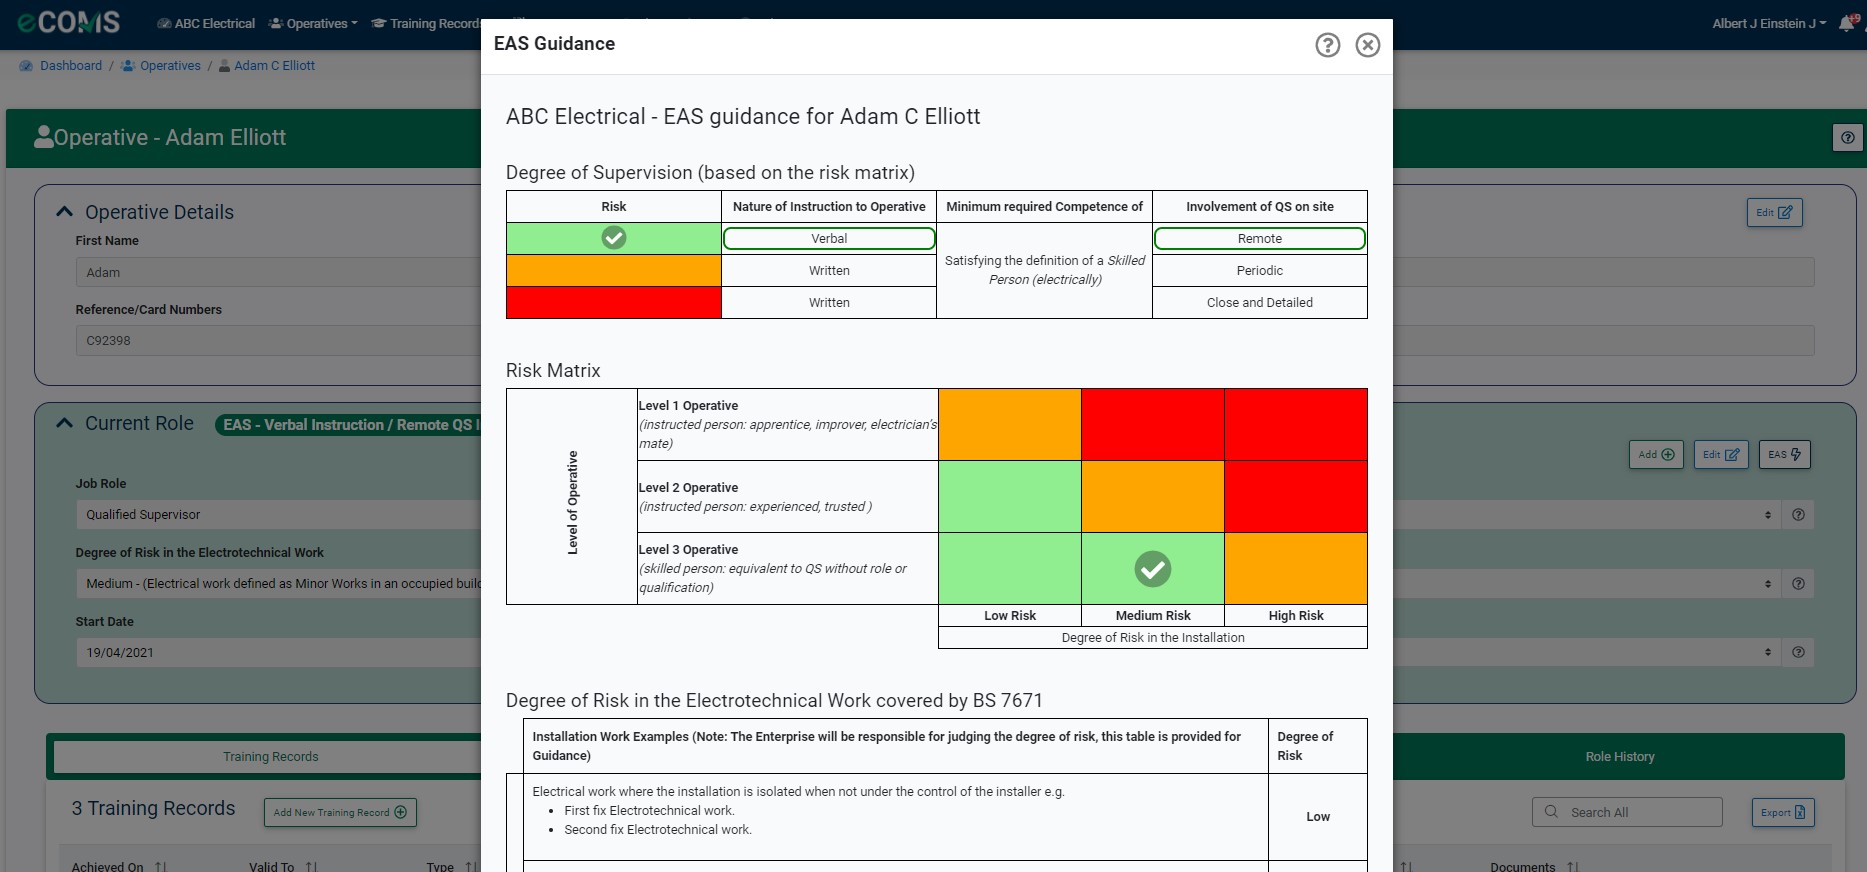Close the EAS Guidance dialog
This screenshot has height=872, width=1867.
point(1367,45)
